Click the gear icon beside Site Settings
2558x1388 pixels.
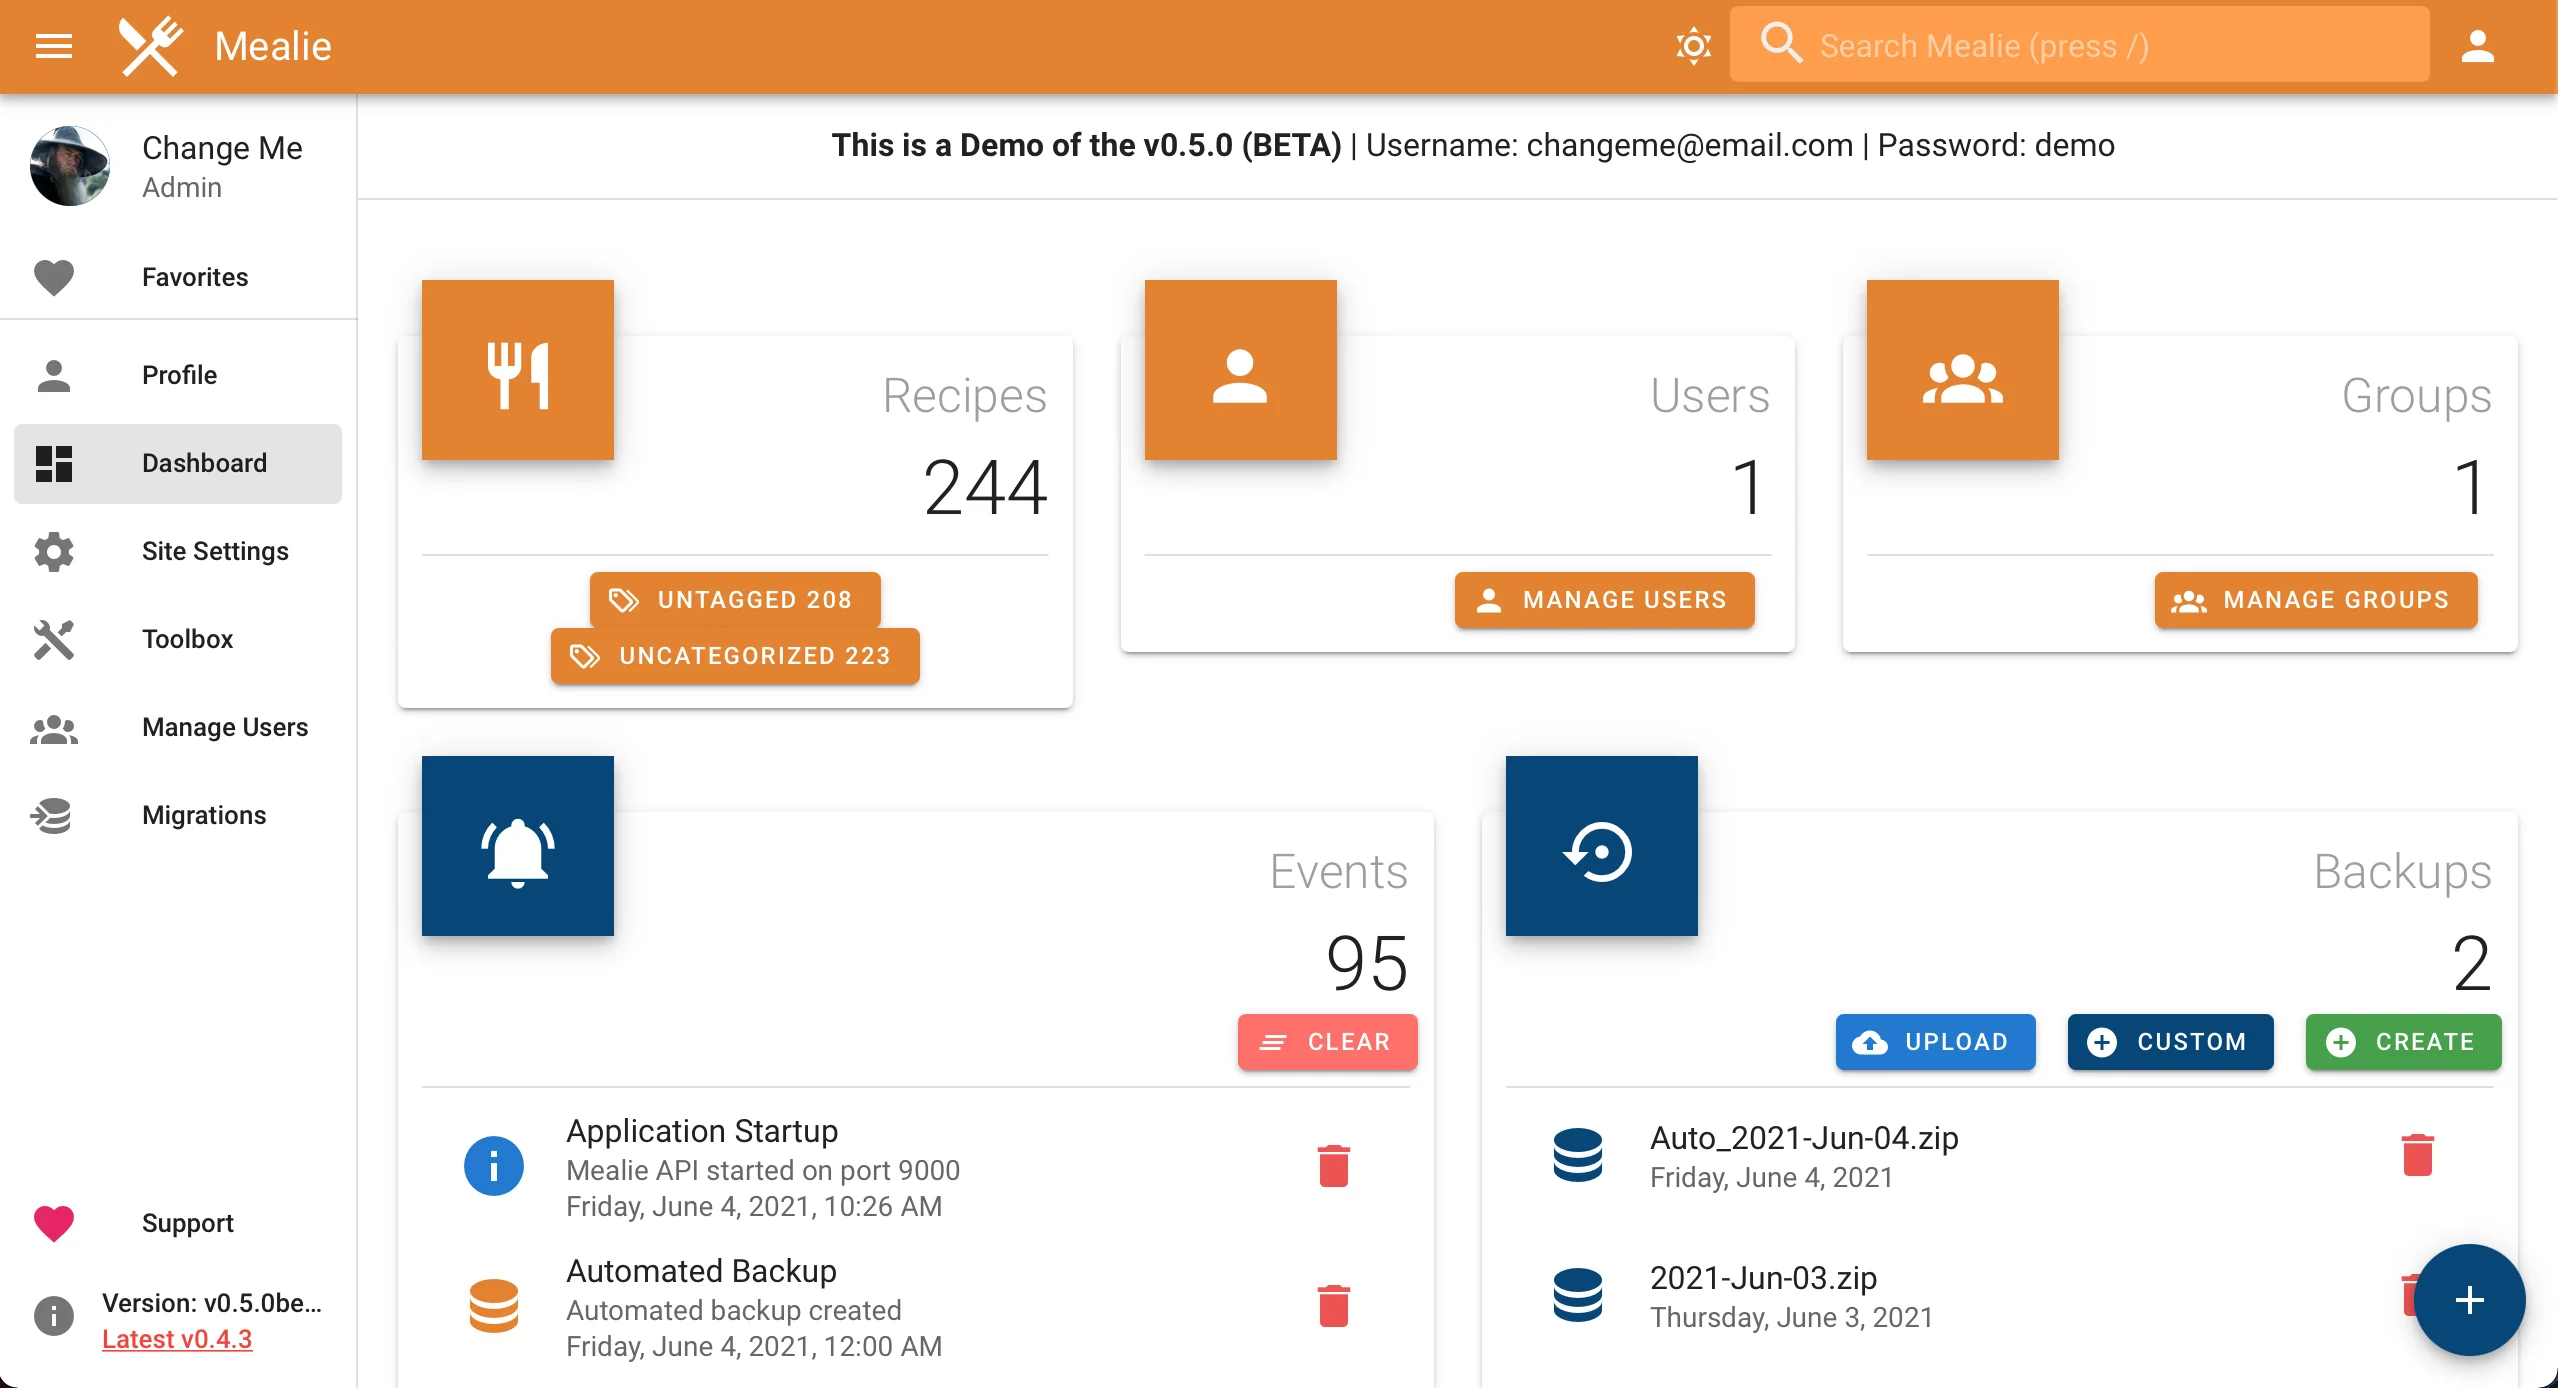click(x=54, y=552)
